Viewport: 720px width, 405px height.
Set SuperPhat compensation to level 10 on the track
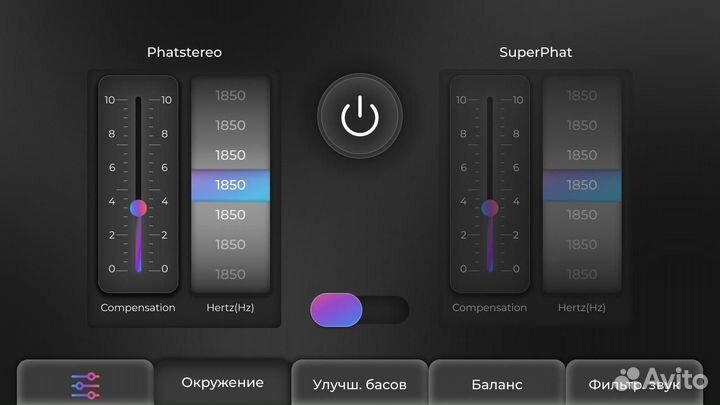click(x=490, y=100)
